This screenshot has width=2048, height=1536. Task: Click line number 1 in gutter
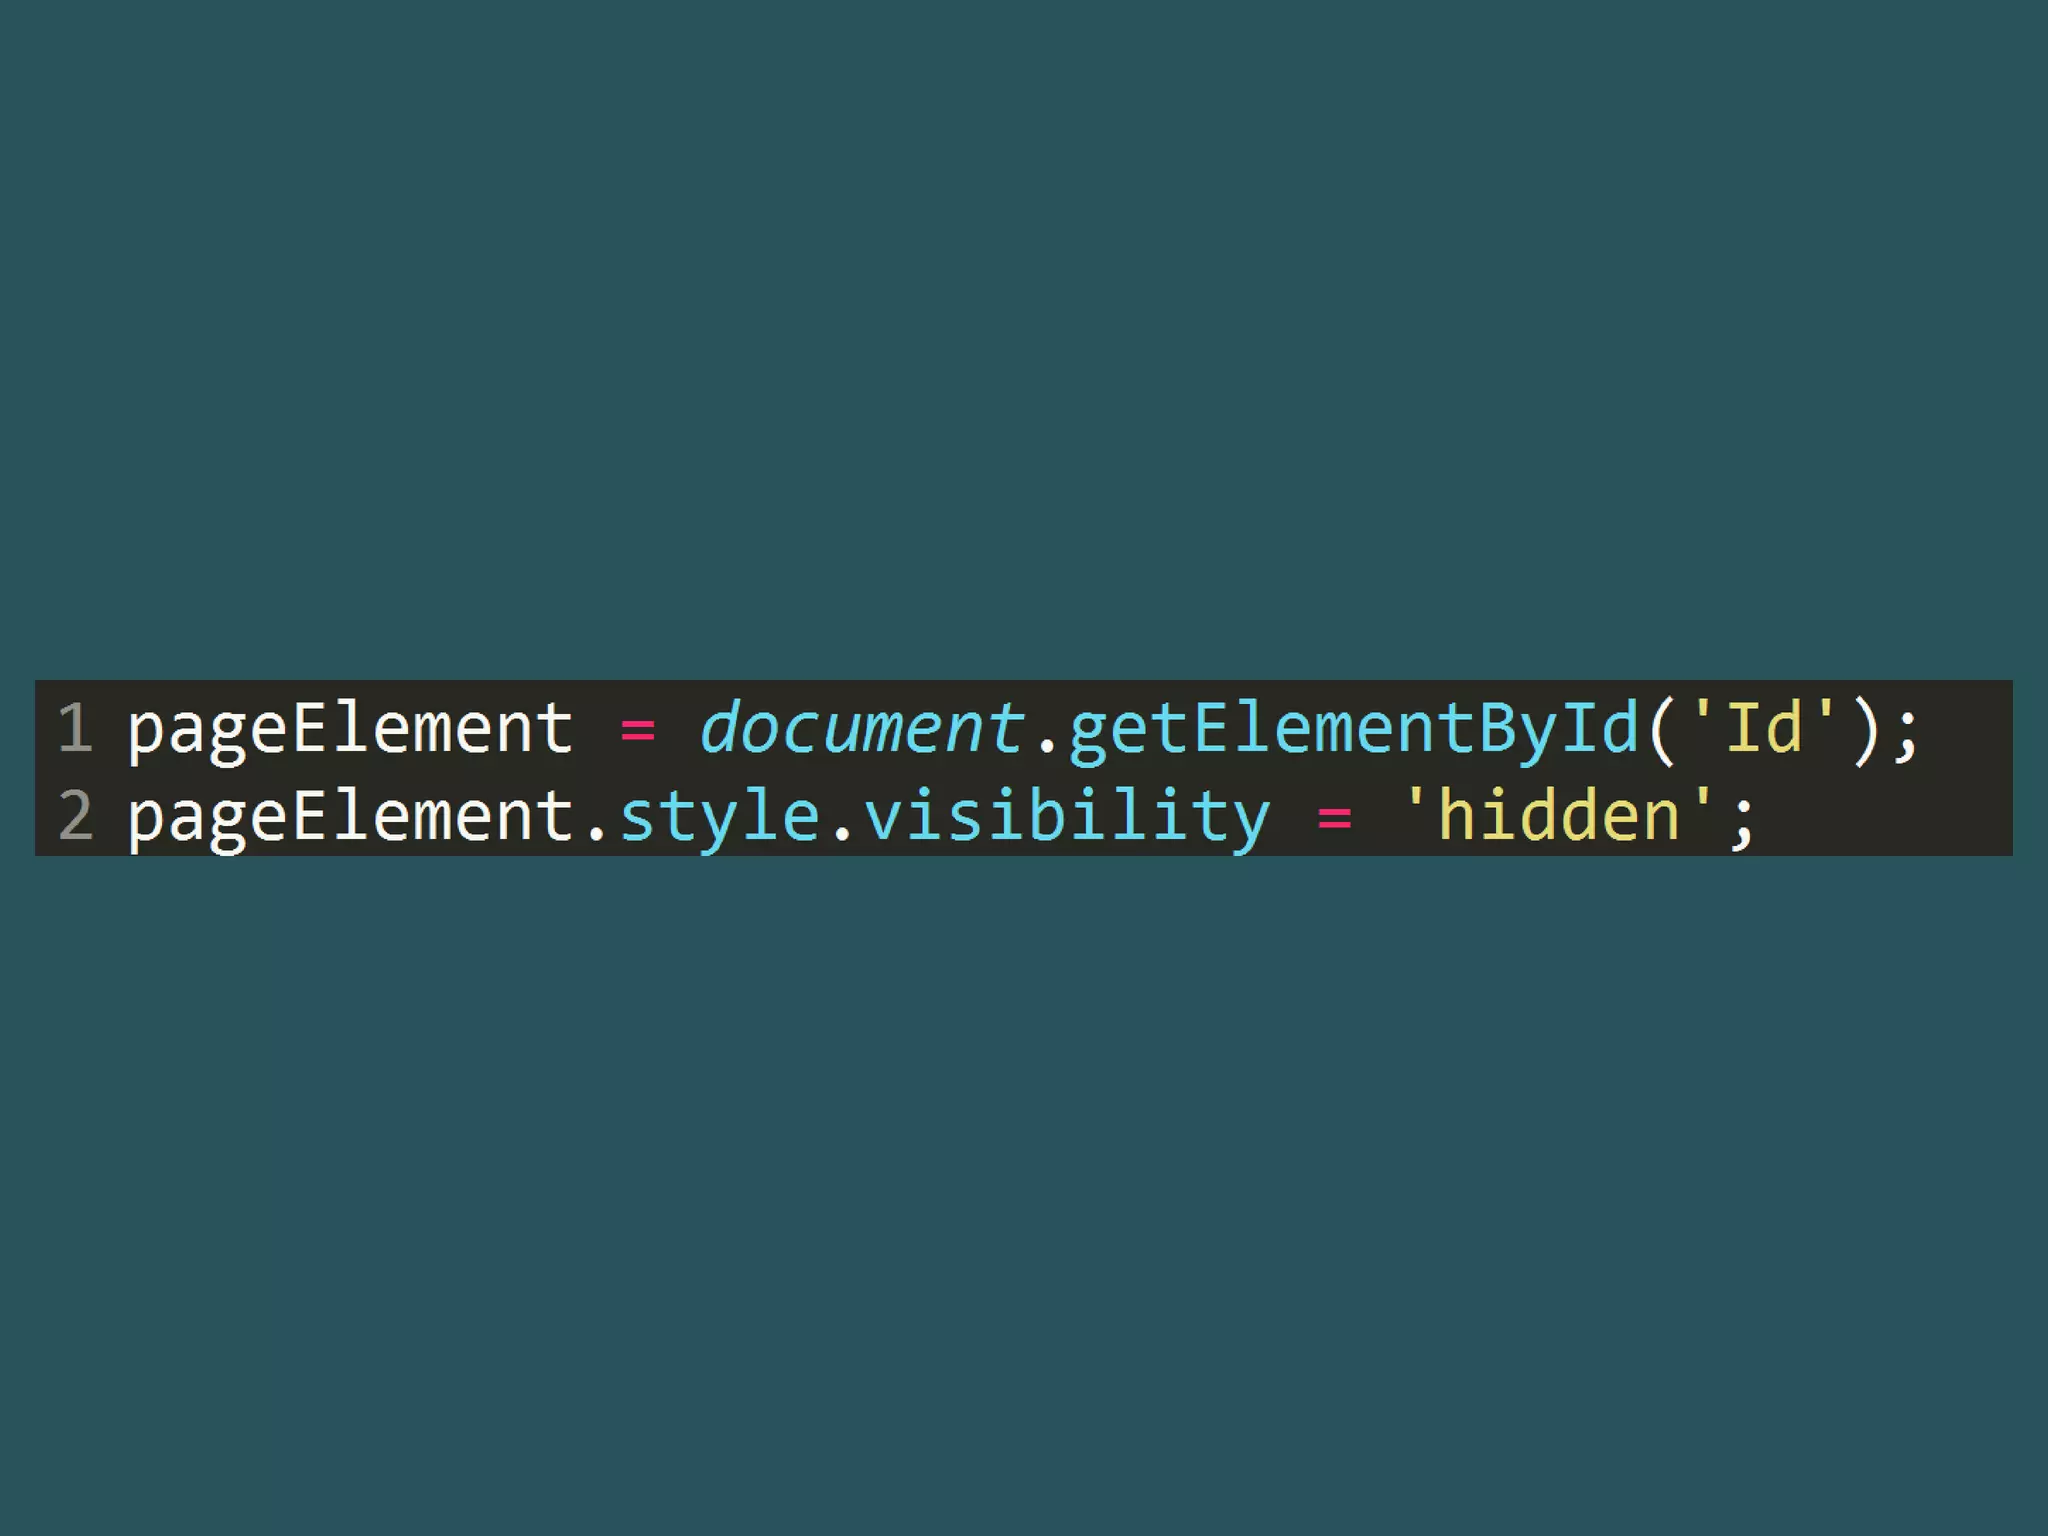coord(76,727)
